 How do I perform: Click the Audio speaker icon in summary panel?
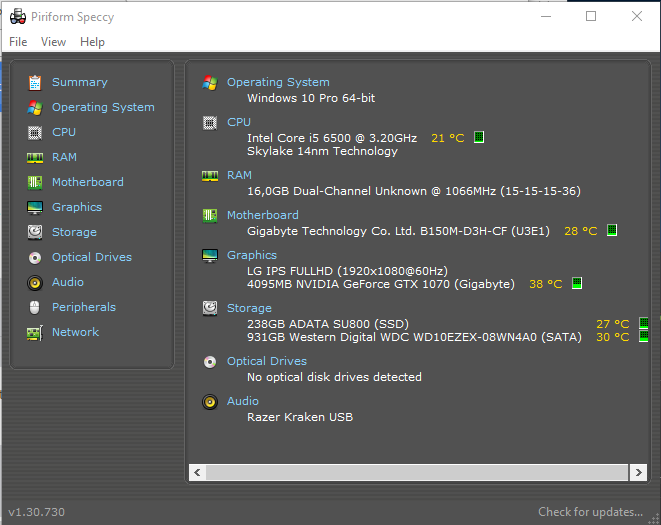pos(210,402)
